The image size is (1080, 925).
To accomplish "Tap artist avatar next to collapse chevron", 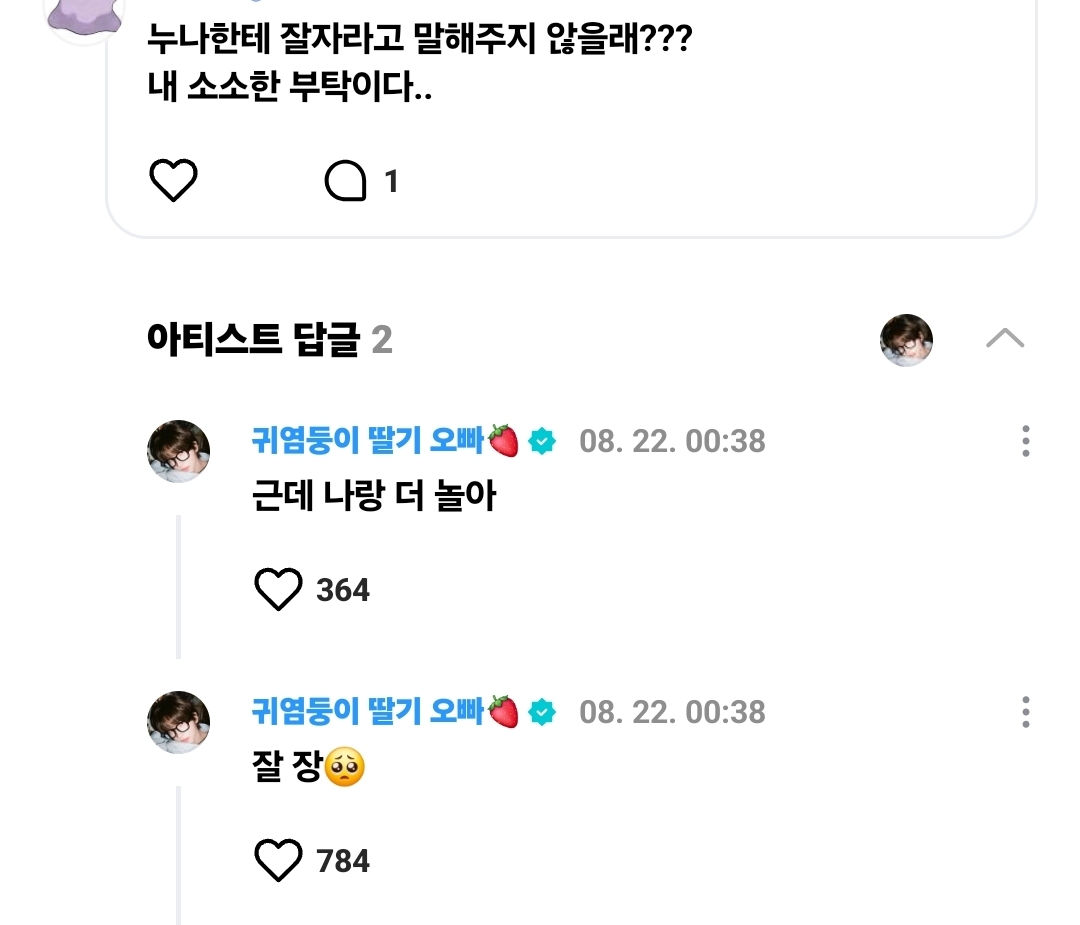I will click(906, 340).
